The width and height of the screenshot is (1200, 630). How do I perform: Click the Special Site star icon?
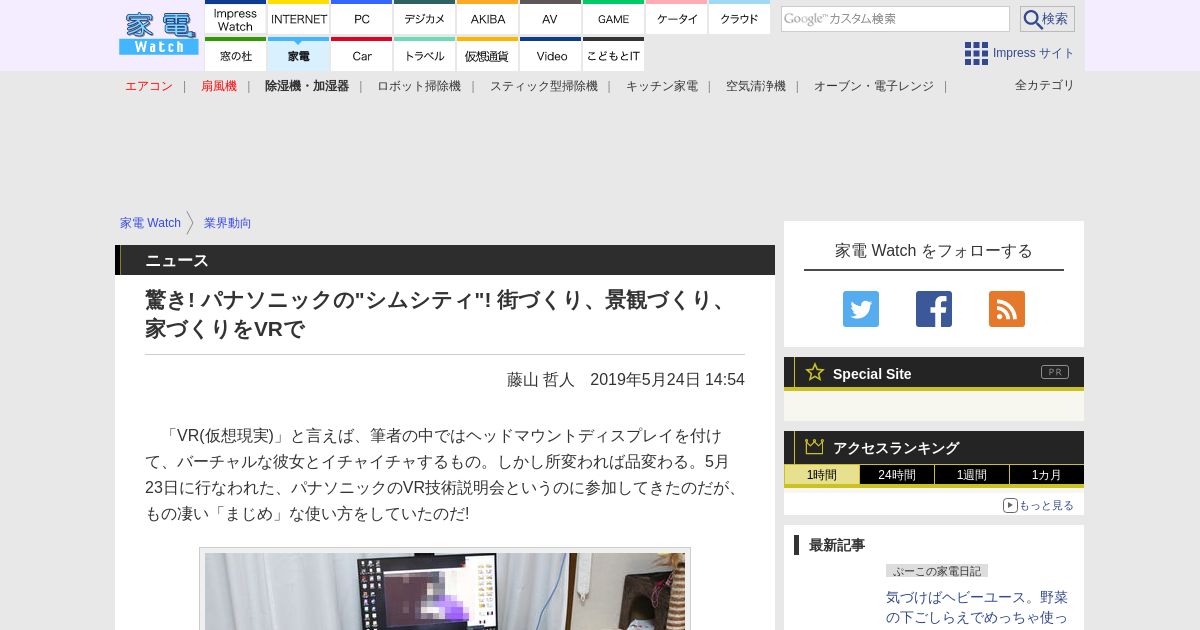(x=815, y=372)
